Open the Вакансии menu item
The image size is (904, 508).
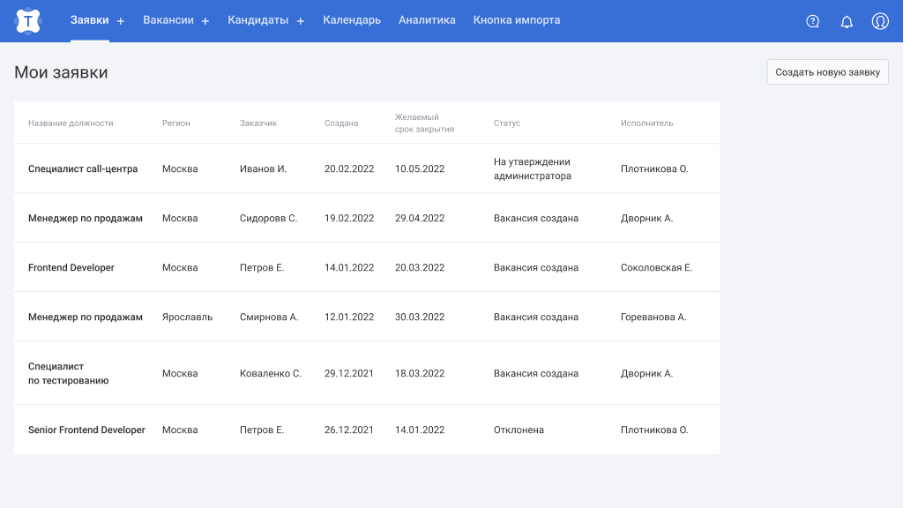(168, 20)
